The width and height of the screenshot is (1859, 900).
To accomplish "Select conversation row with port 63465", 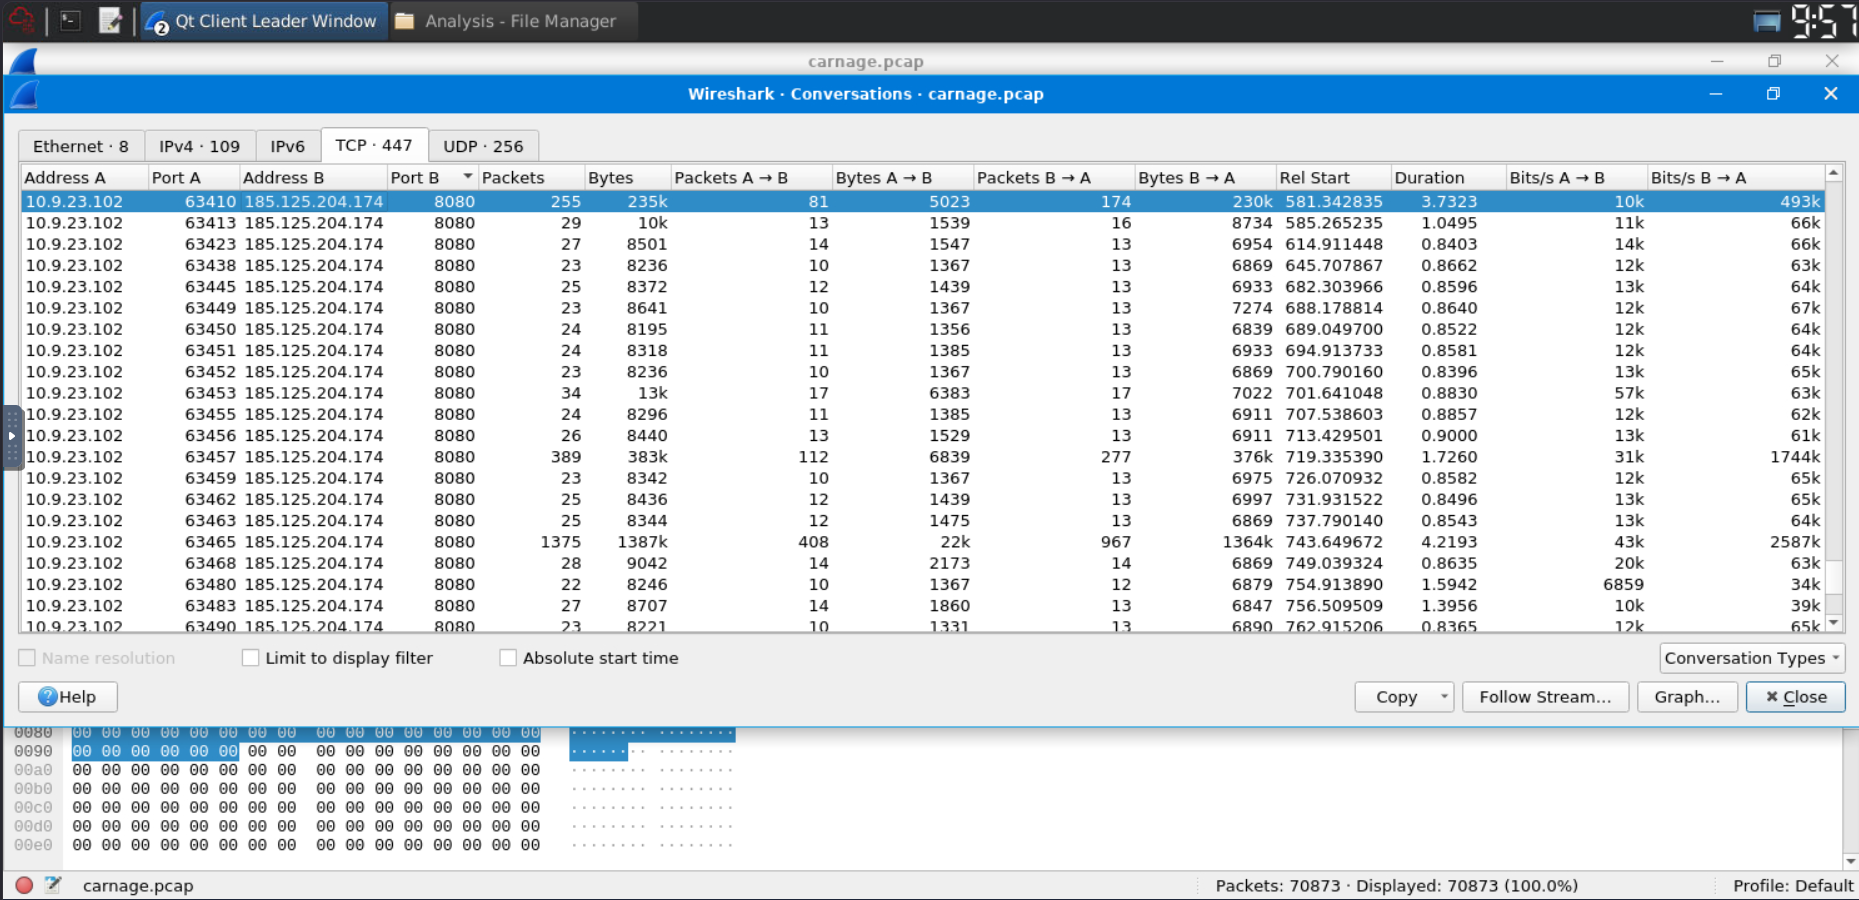I will tap(923, 542).
